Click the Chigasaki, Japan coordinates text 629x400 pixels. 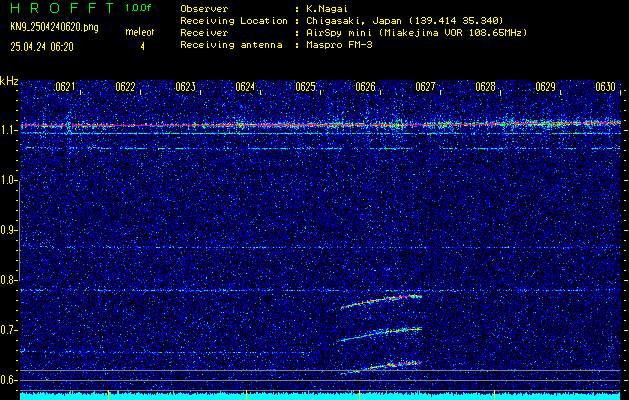click(x=405, y=21)
